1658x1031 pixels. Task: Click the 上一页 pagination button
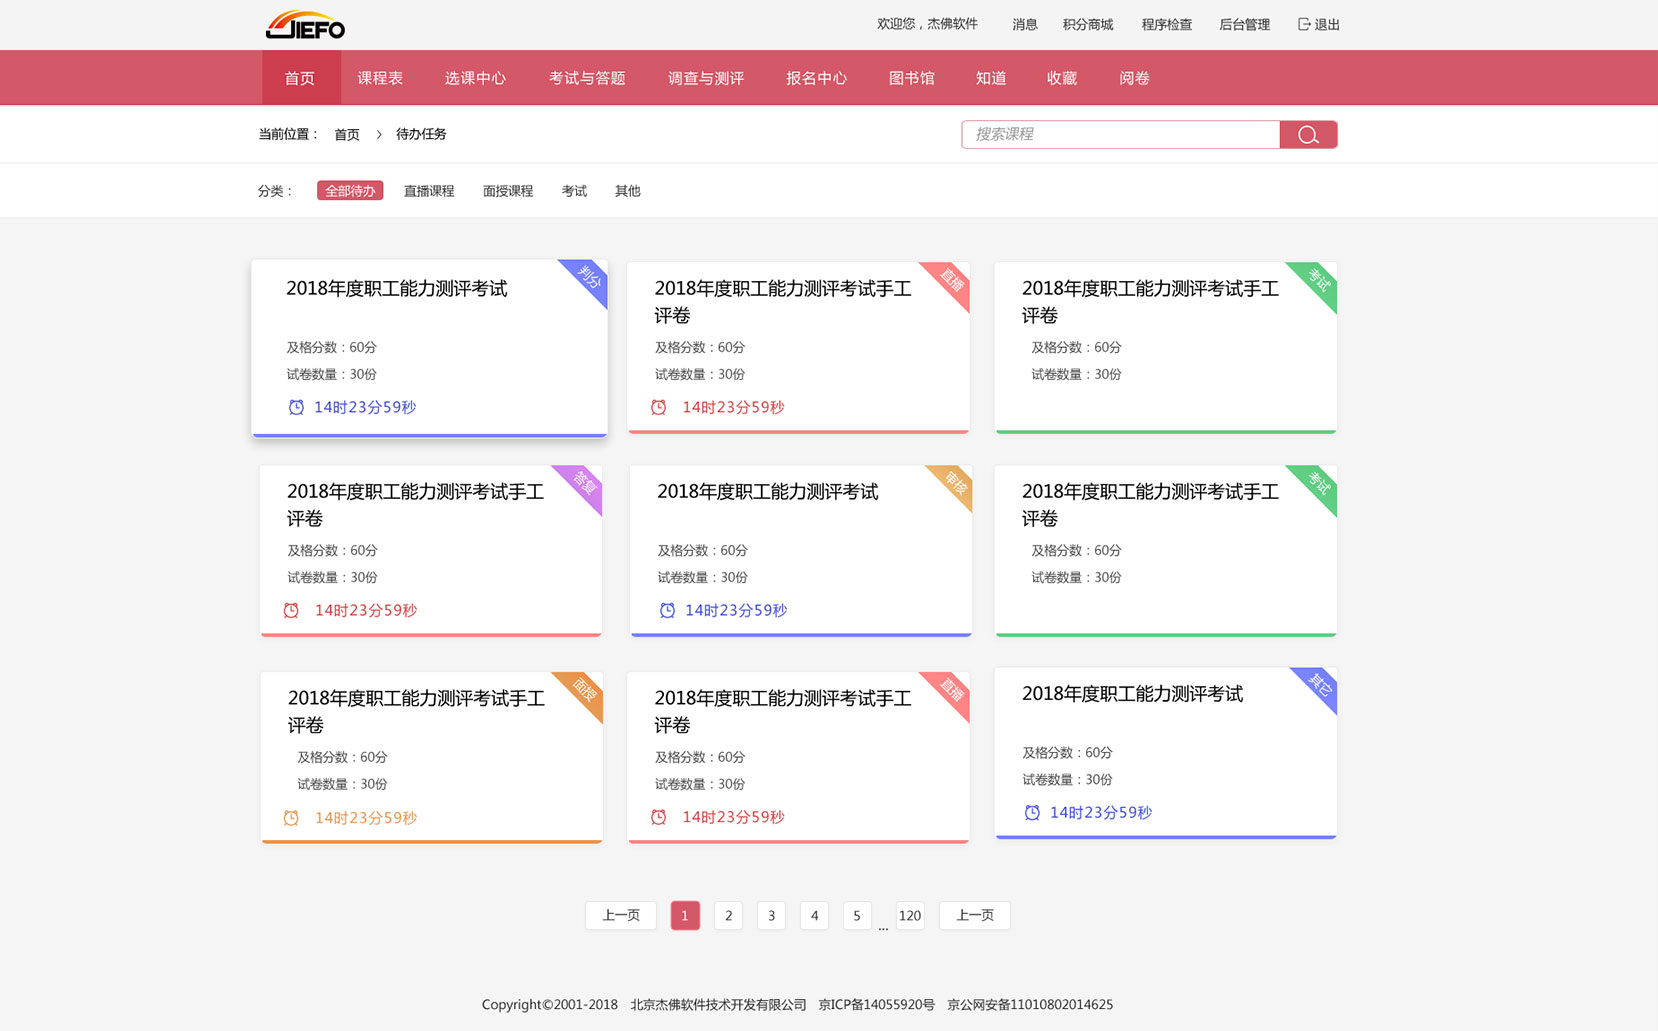620,915
